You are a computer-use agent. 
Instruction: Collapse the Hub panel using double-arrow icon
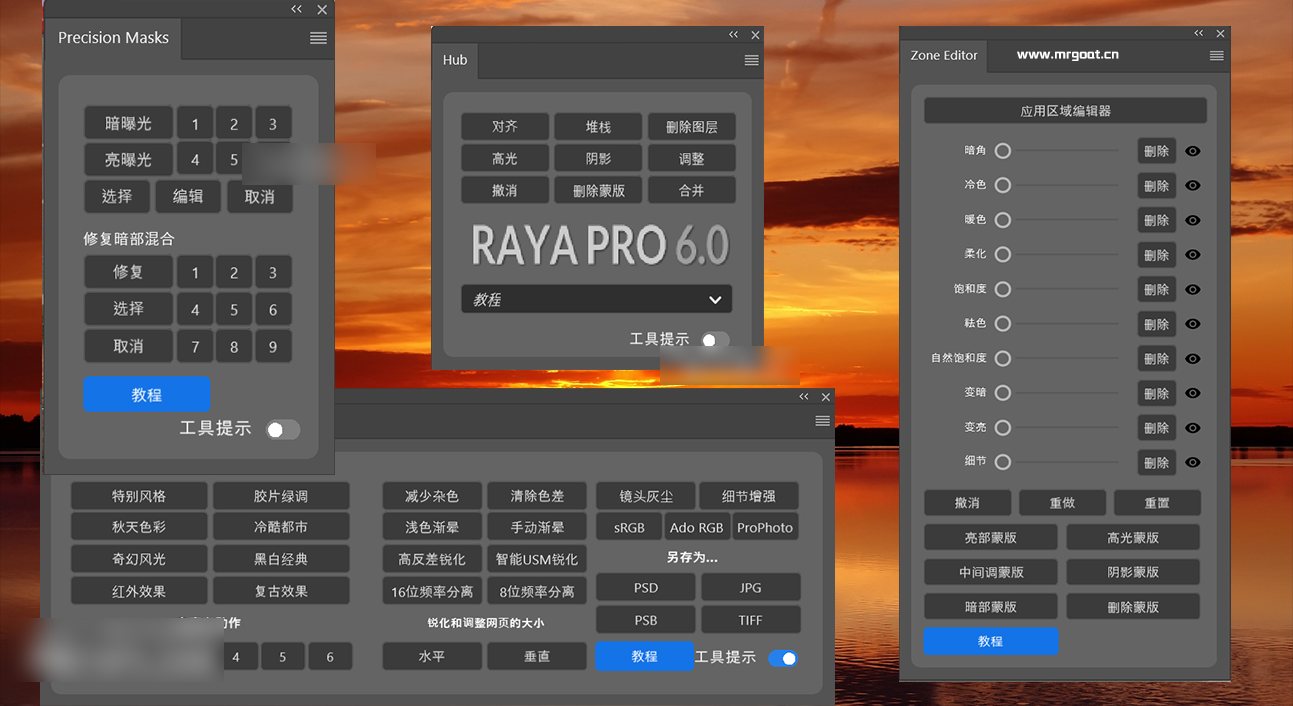tap(734, 35)
